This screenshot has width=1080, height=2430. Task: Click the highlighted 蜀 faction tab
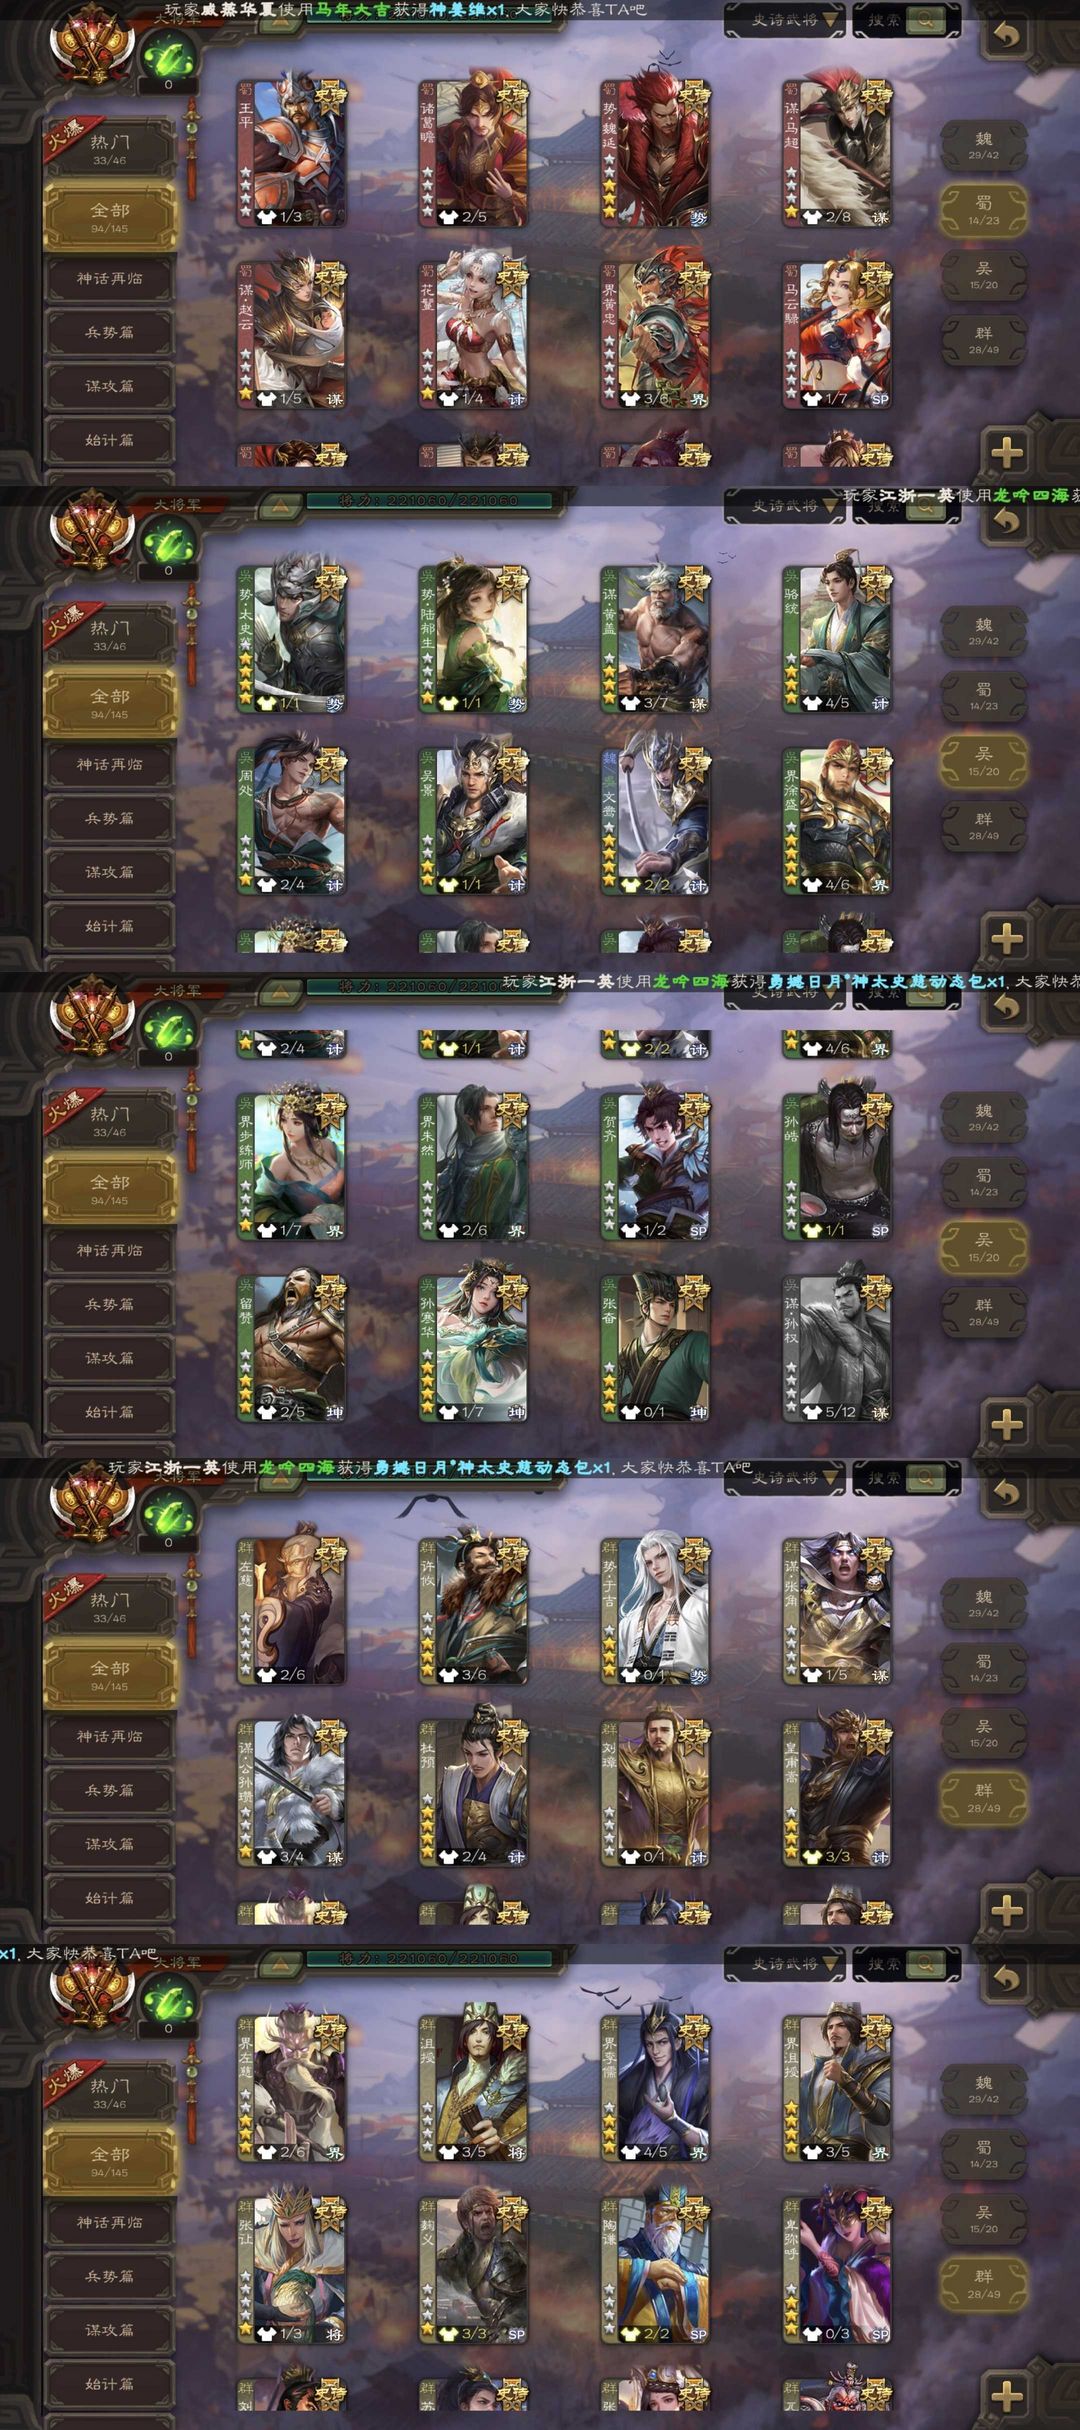(984, 210)
